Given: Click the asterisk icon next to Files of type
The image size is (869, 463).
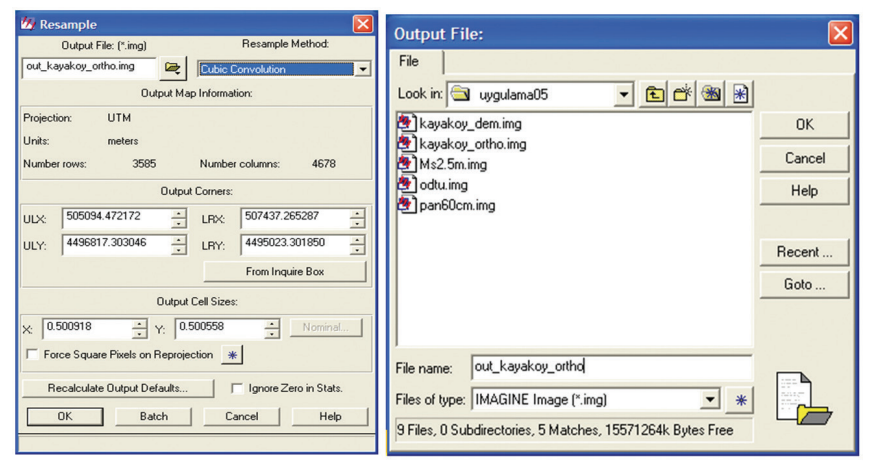Looking at the screenshot, I should (740, 400).
